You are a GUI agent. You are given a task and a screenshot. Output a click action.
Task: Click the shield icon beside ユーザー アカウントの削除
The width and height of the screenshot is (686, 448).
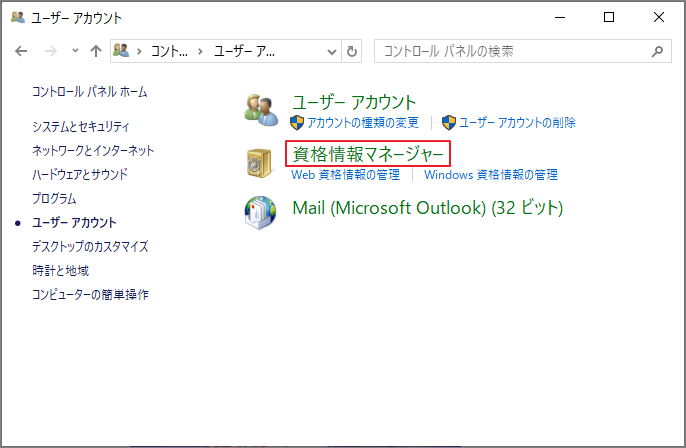coord(448,122)
